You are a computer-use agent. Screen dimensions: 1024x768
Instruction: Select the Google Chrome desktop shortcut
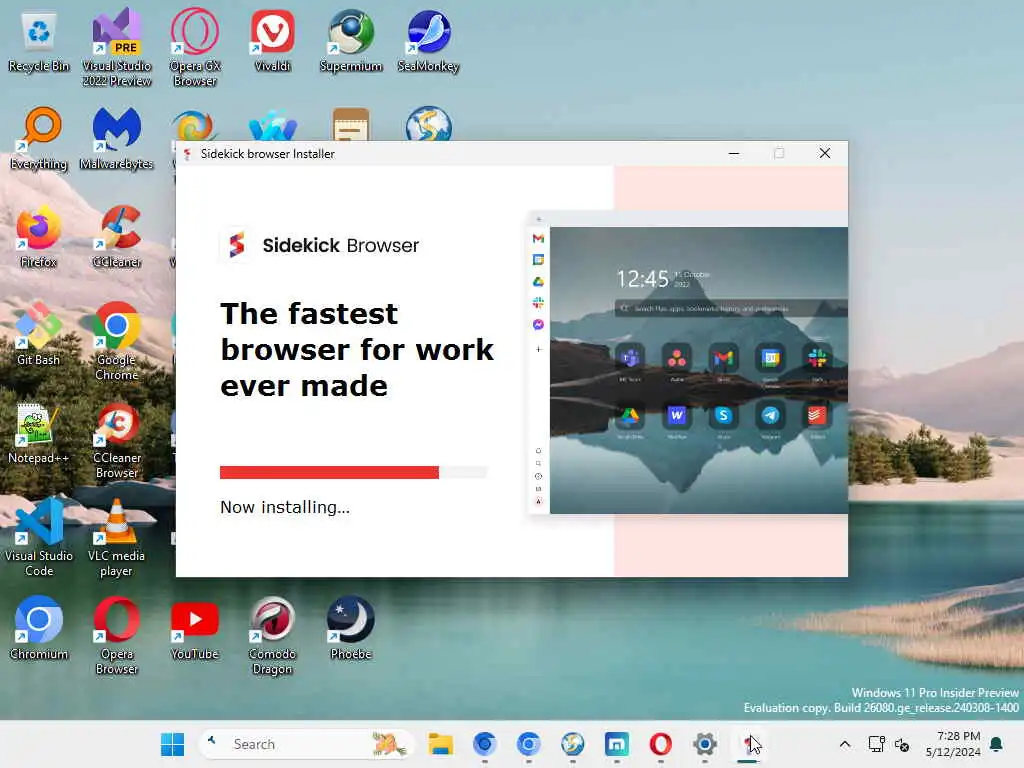(116, 342)
